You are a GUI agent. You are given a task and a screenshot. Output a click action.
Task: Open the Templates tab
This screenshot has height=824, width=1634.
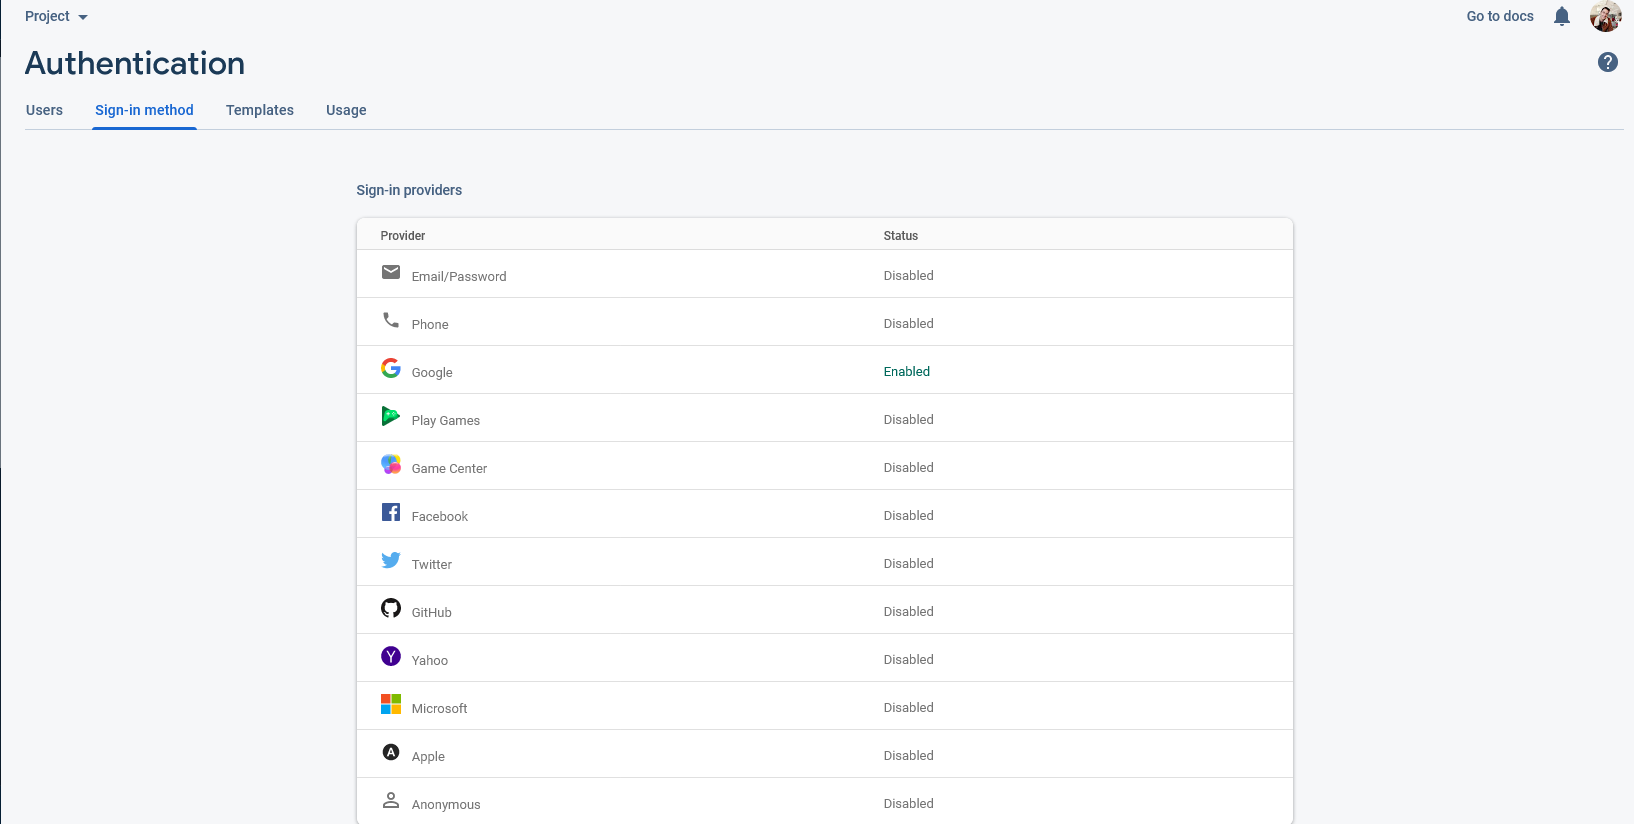pyautogui.click(x=260, y=110)
